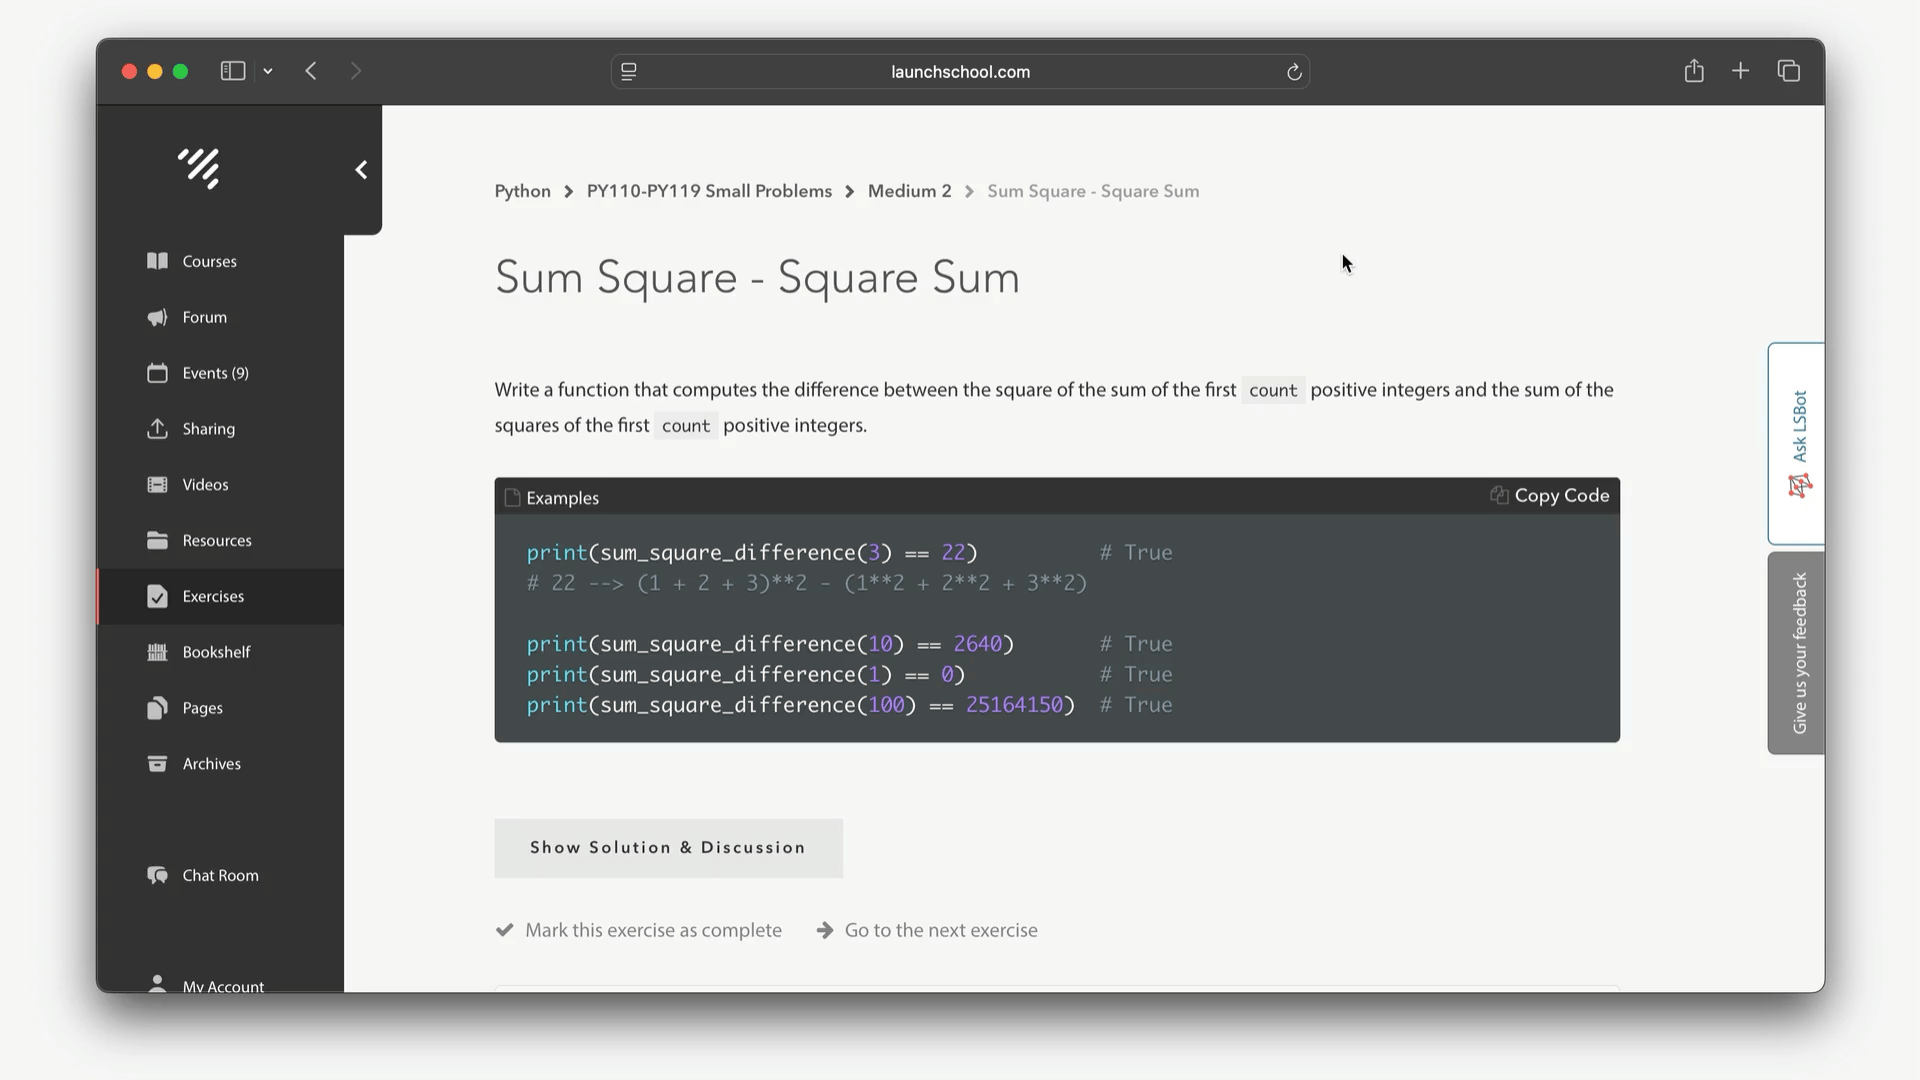Click the Launch School logo icon
This screenshot has height=1080, width=1920.
tap(199, 168)
